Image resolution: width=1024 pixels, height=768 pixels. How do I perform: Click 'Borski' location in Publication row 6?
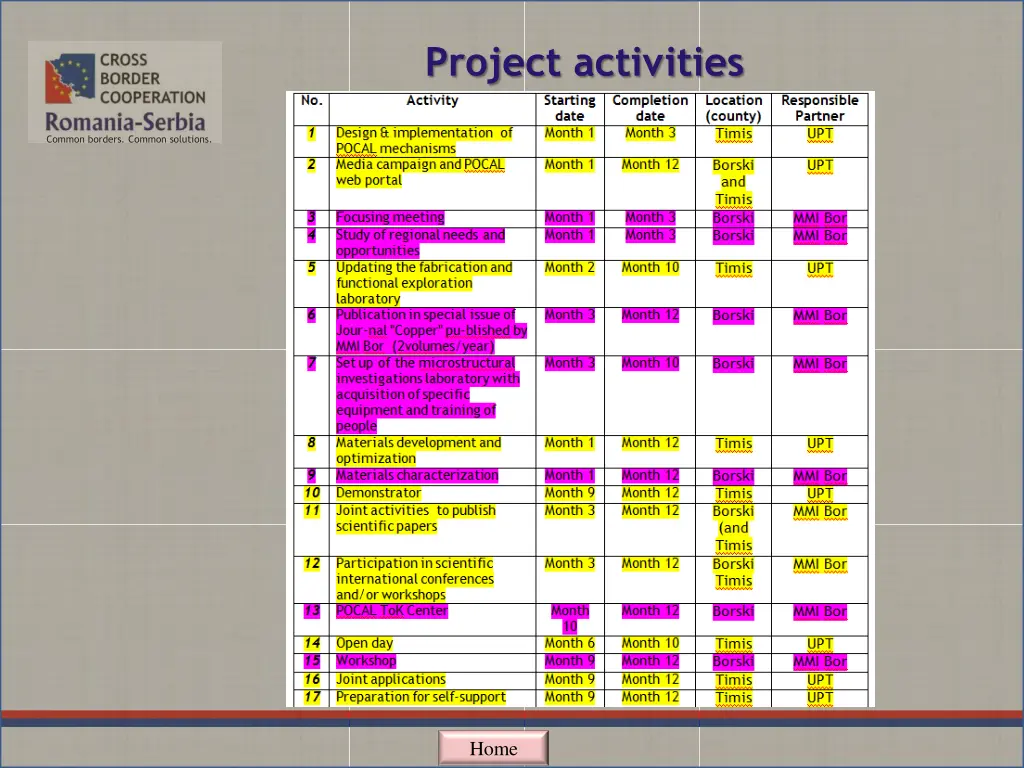coord(733,315)
